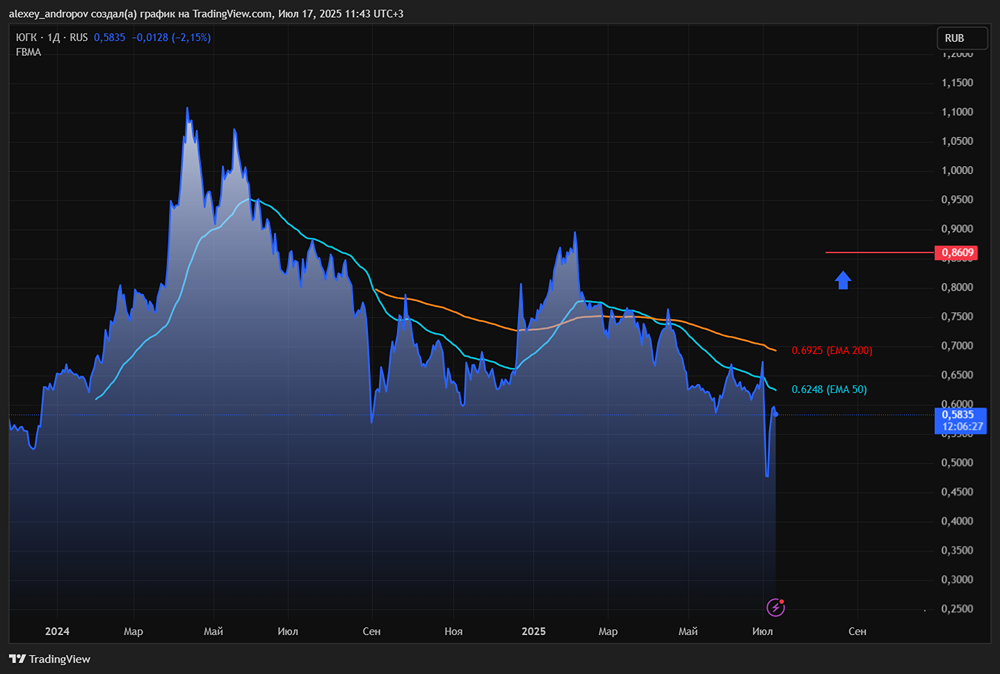Viewport: 1000px width, 674px height.
Task: Click the 1,0000 price axis label
Action: click(957, 170)
